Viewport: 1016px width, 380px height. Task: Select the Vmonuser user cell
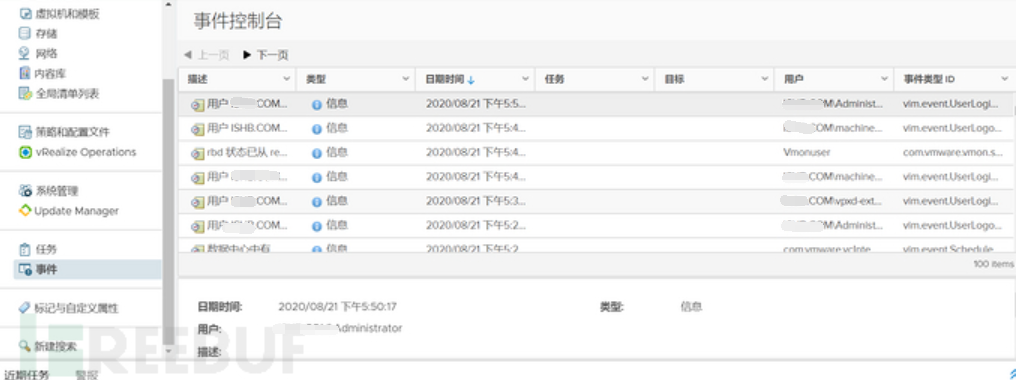point(806,152)
